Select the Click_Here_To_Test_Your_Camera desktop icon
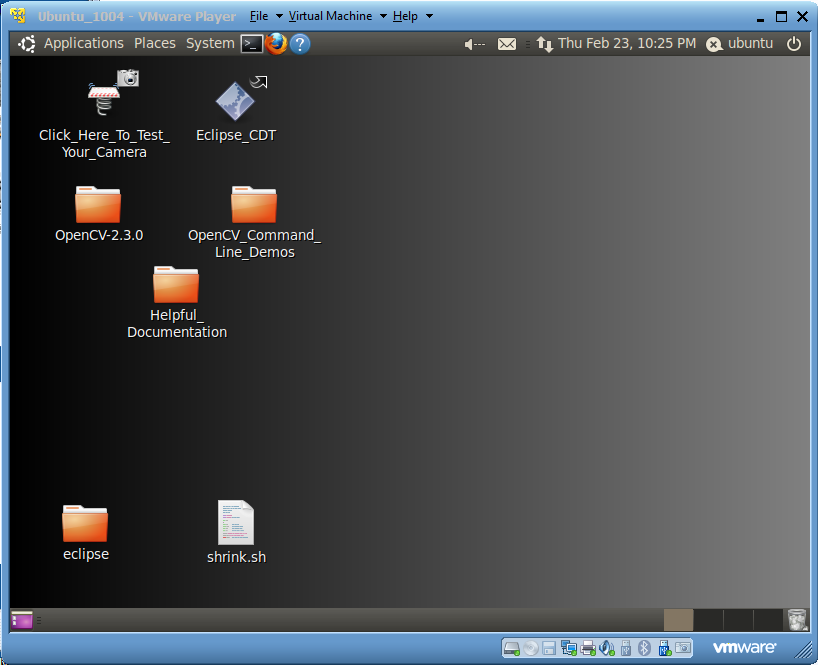 pyautogui.click(x=104, y=115)
